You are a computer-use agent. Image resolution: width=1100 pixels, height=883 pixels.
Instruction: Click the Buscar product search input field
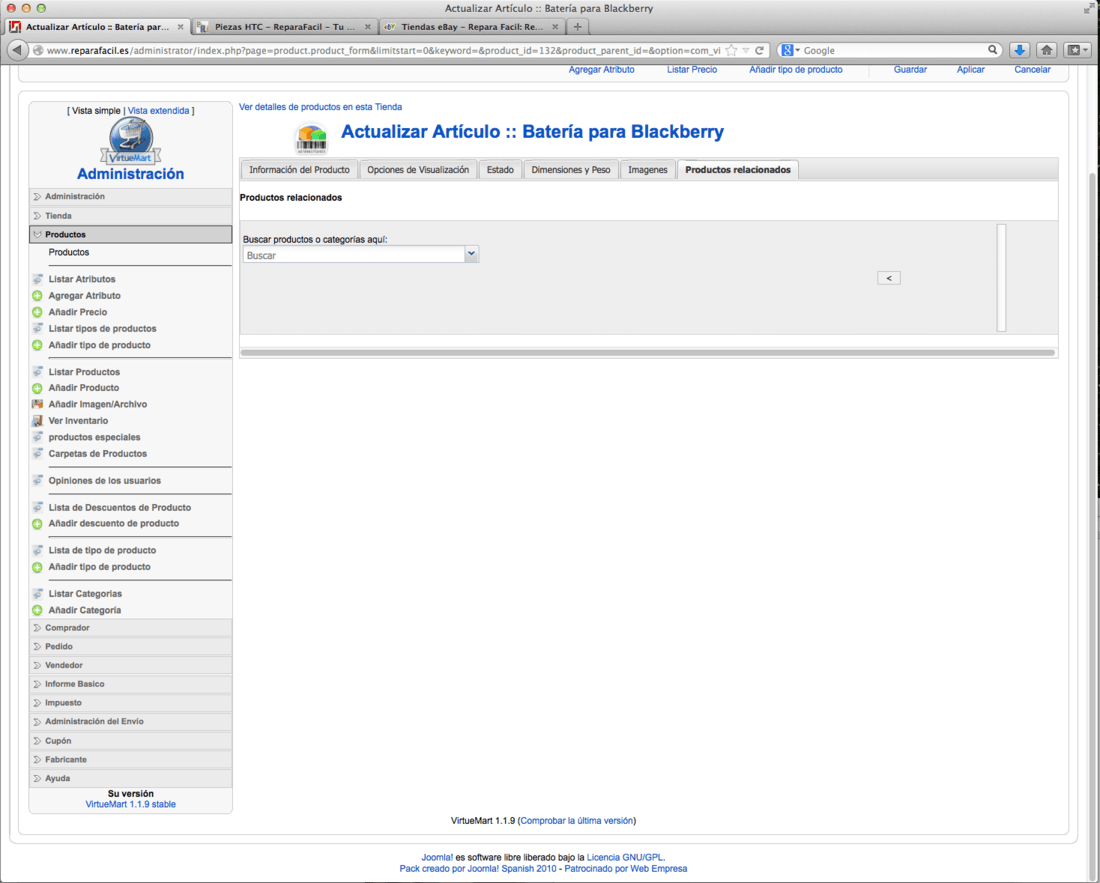354,255
